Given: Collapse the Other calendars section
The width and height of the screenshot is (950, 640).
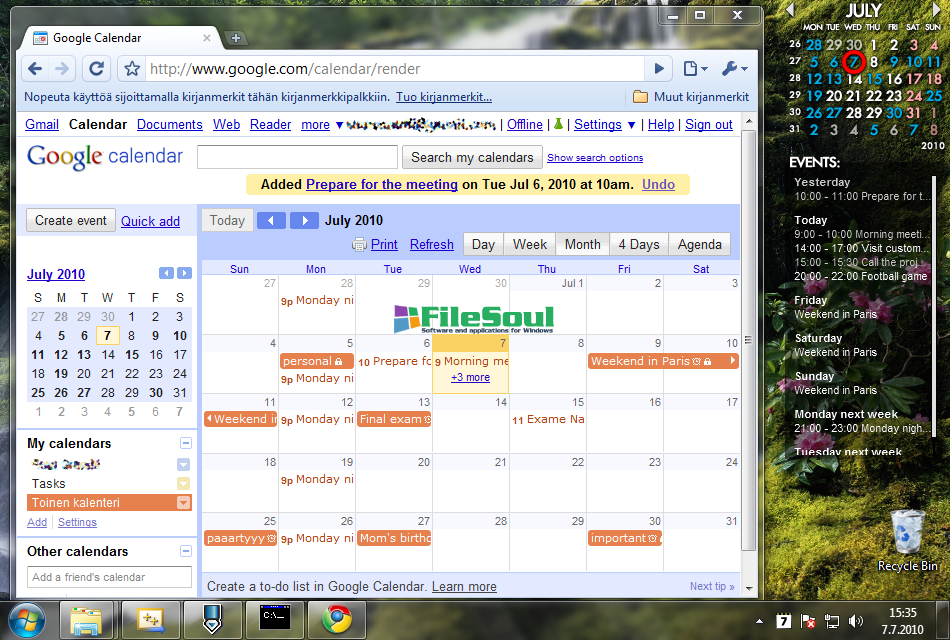Looking at the screenshot, I should tap(185, 551).
